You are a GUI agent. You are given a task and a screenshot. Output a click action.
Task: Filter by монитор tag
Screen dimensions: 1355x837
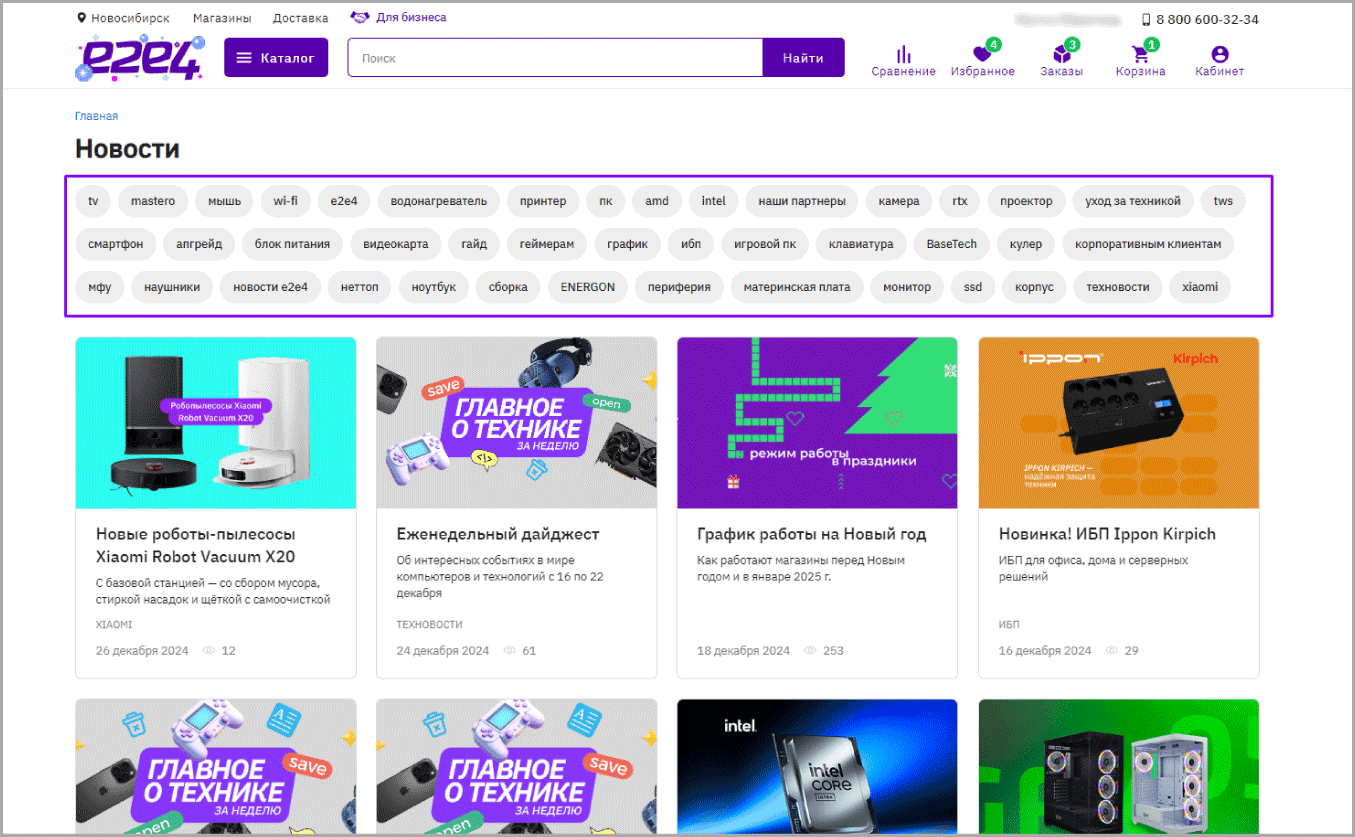click(907, 287)
